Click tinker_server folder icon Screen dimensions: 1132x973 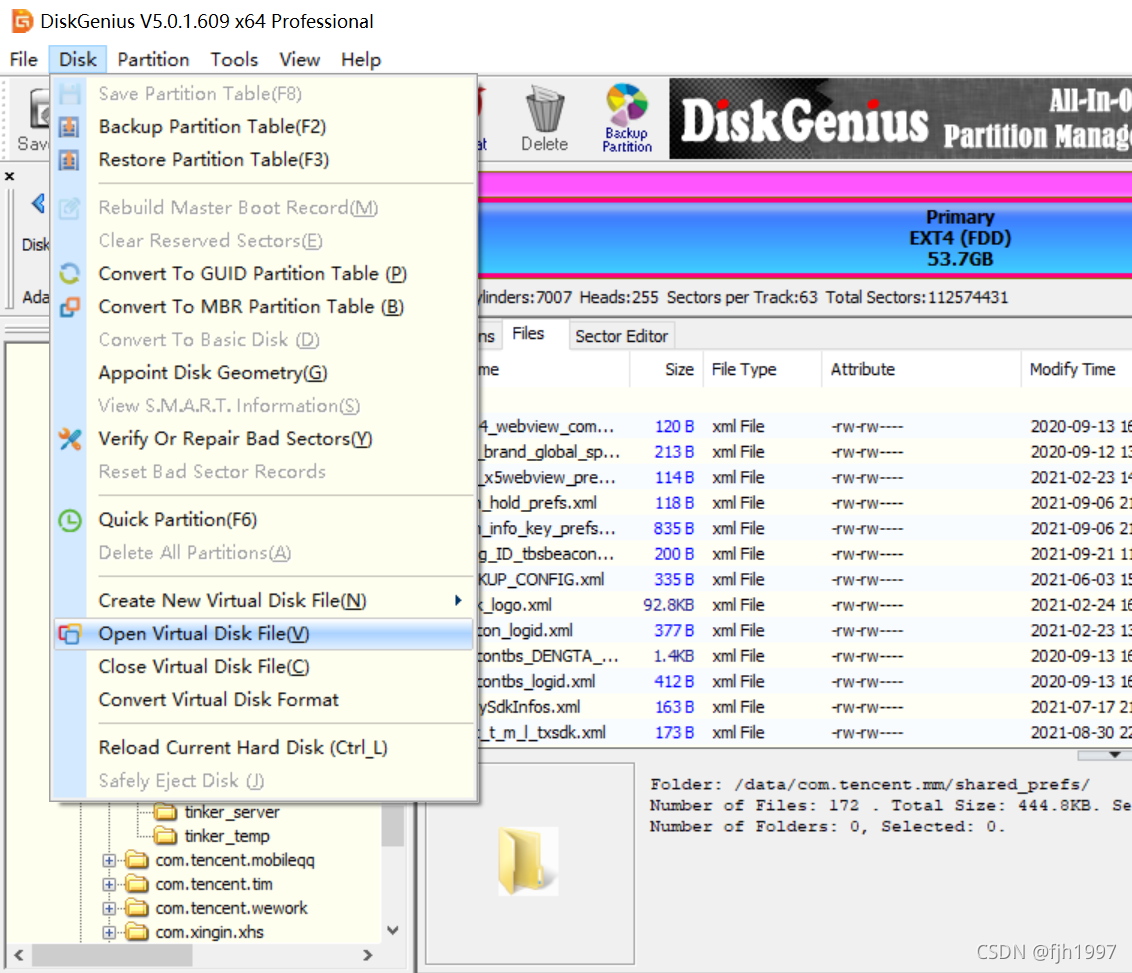[166, 812]
